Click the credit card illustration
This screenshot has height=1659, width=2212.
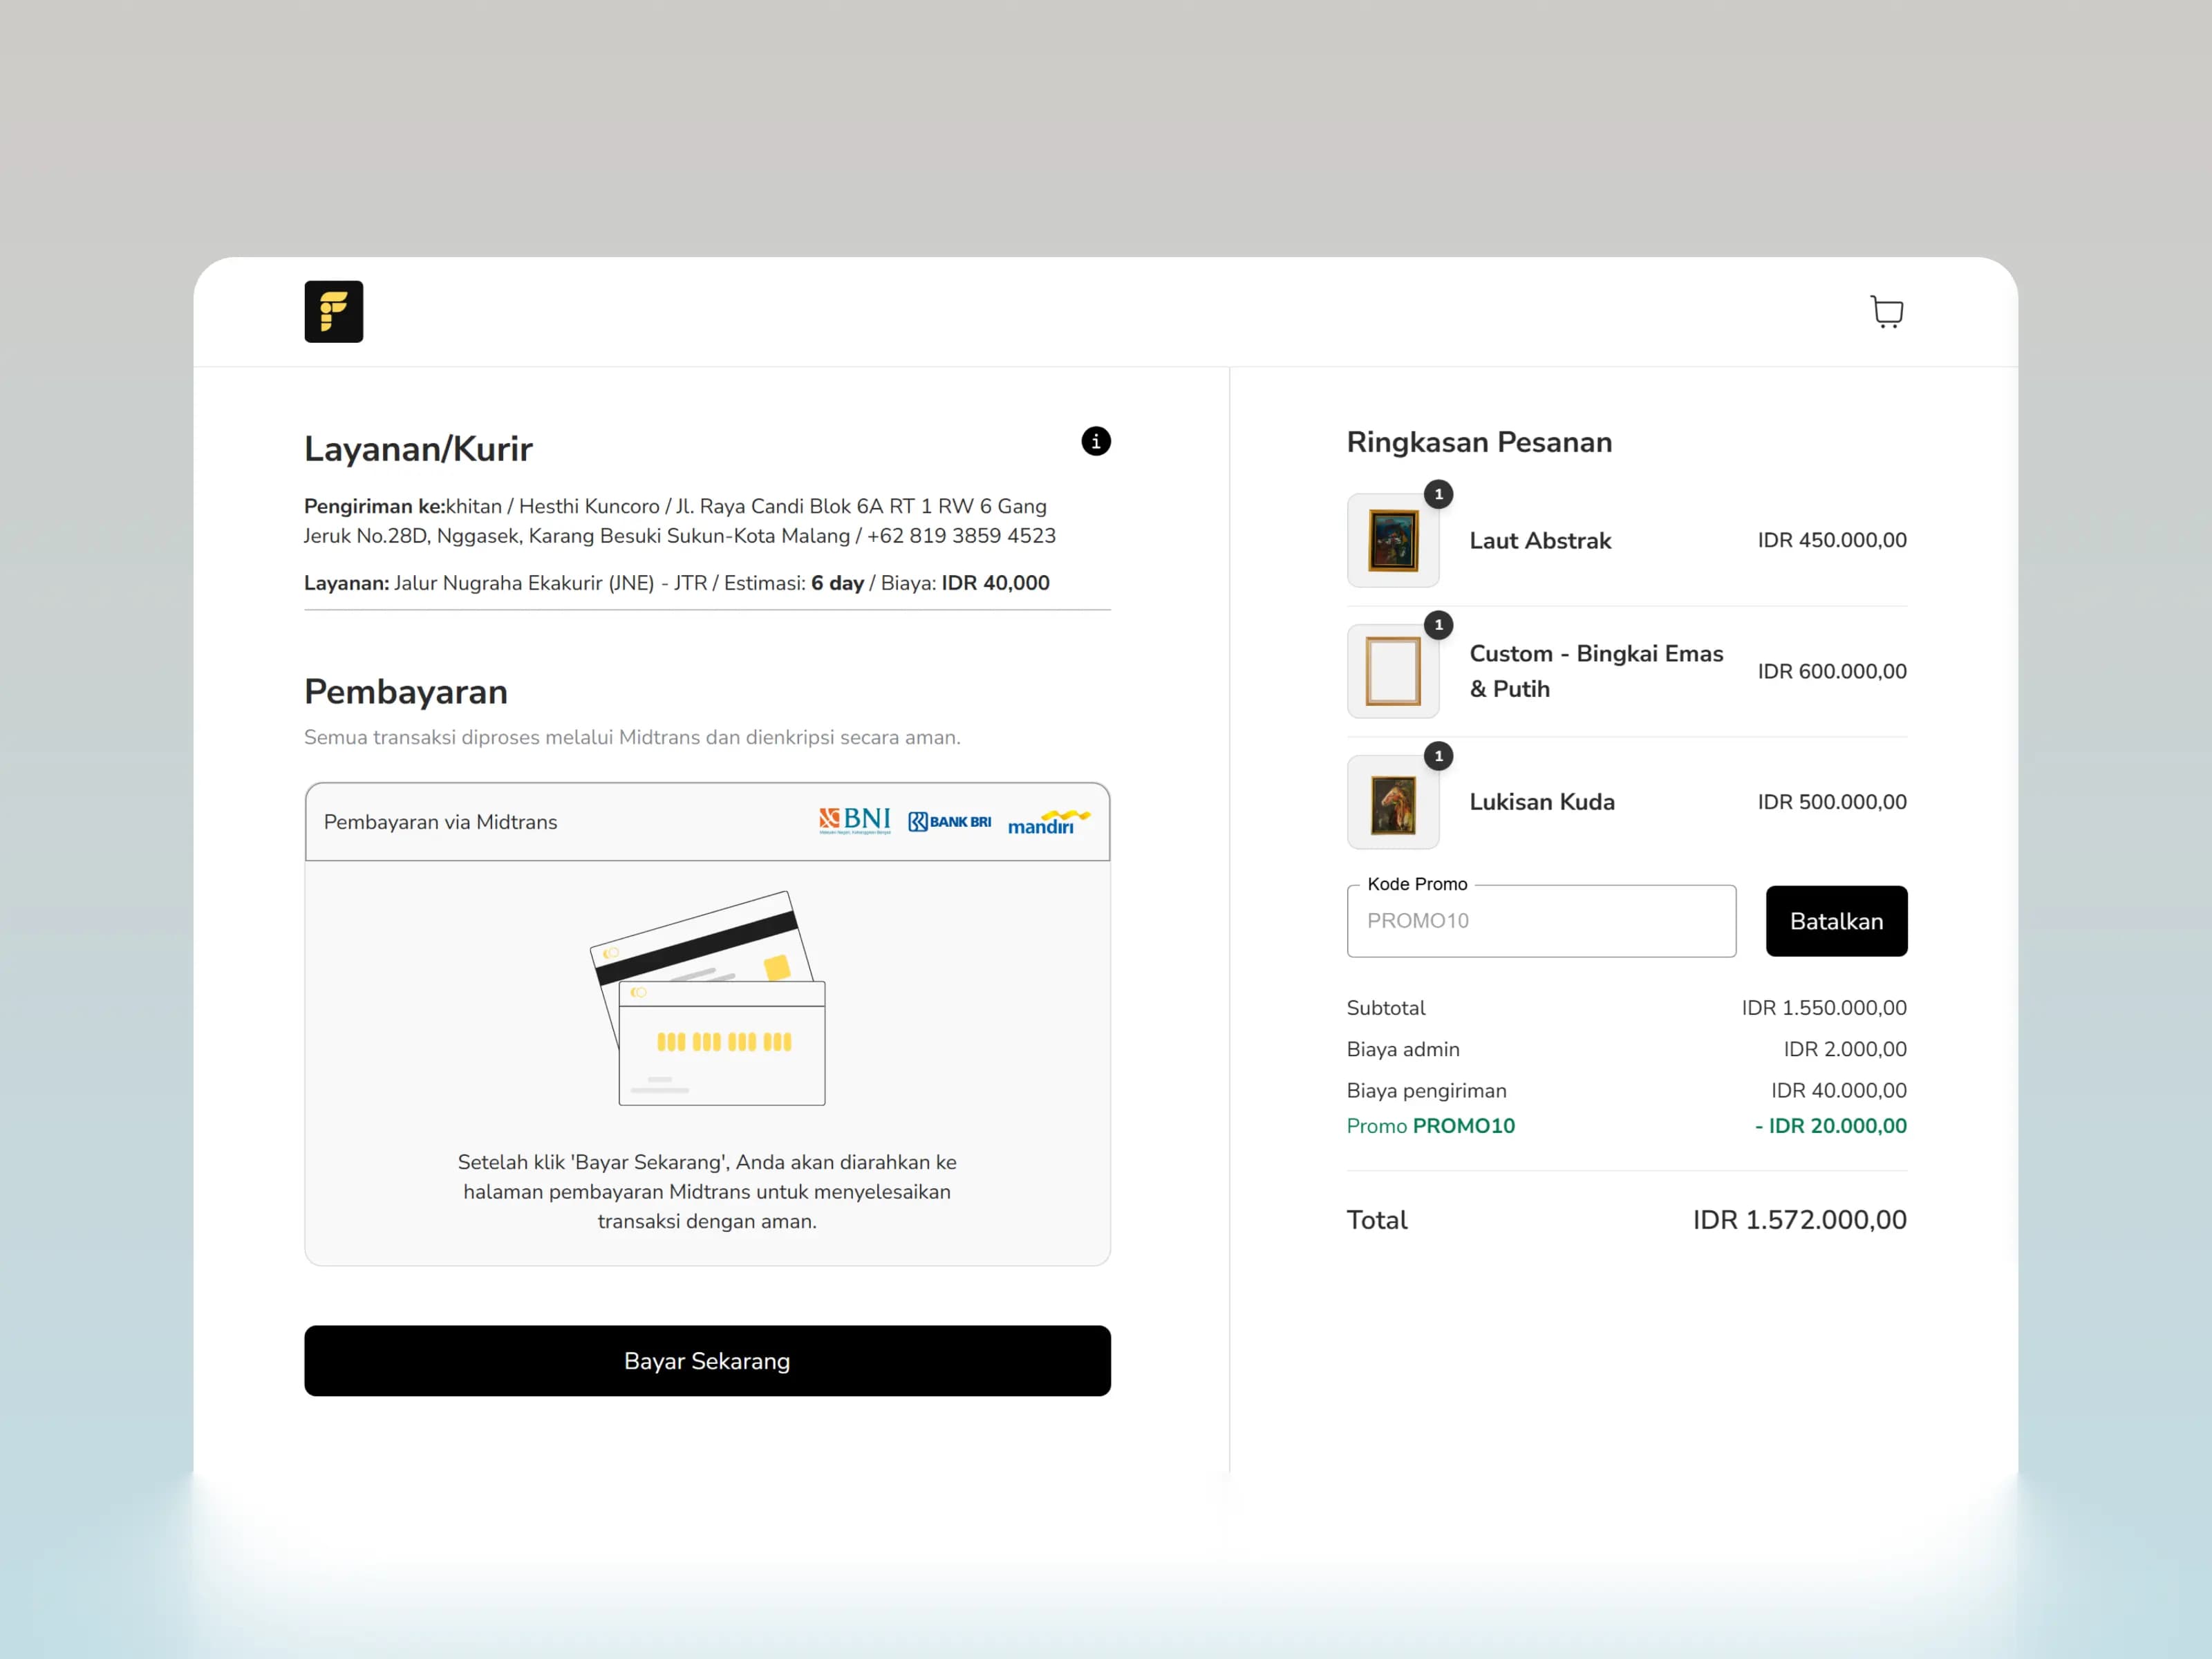708,998
